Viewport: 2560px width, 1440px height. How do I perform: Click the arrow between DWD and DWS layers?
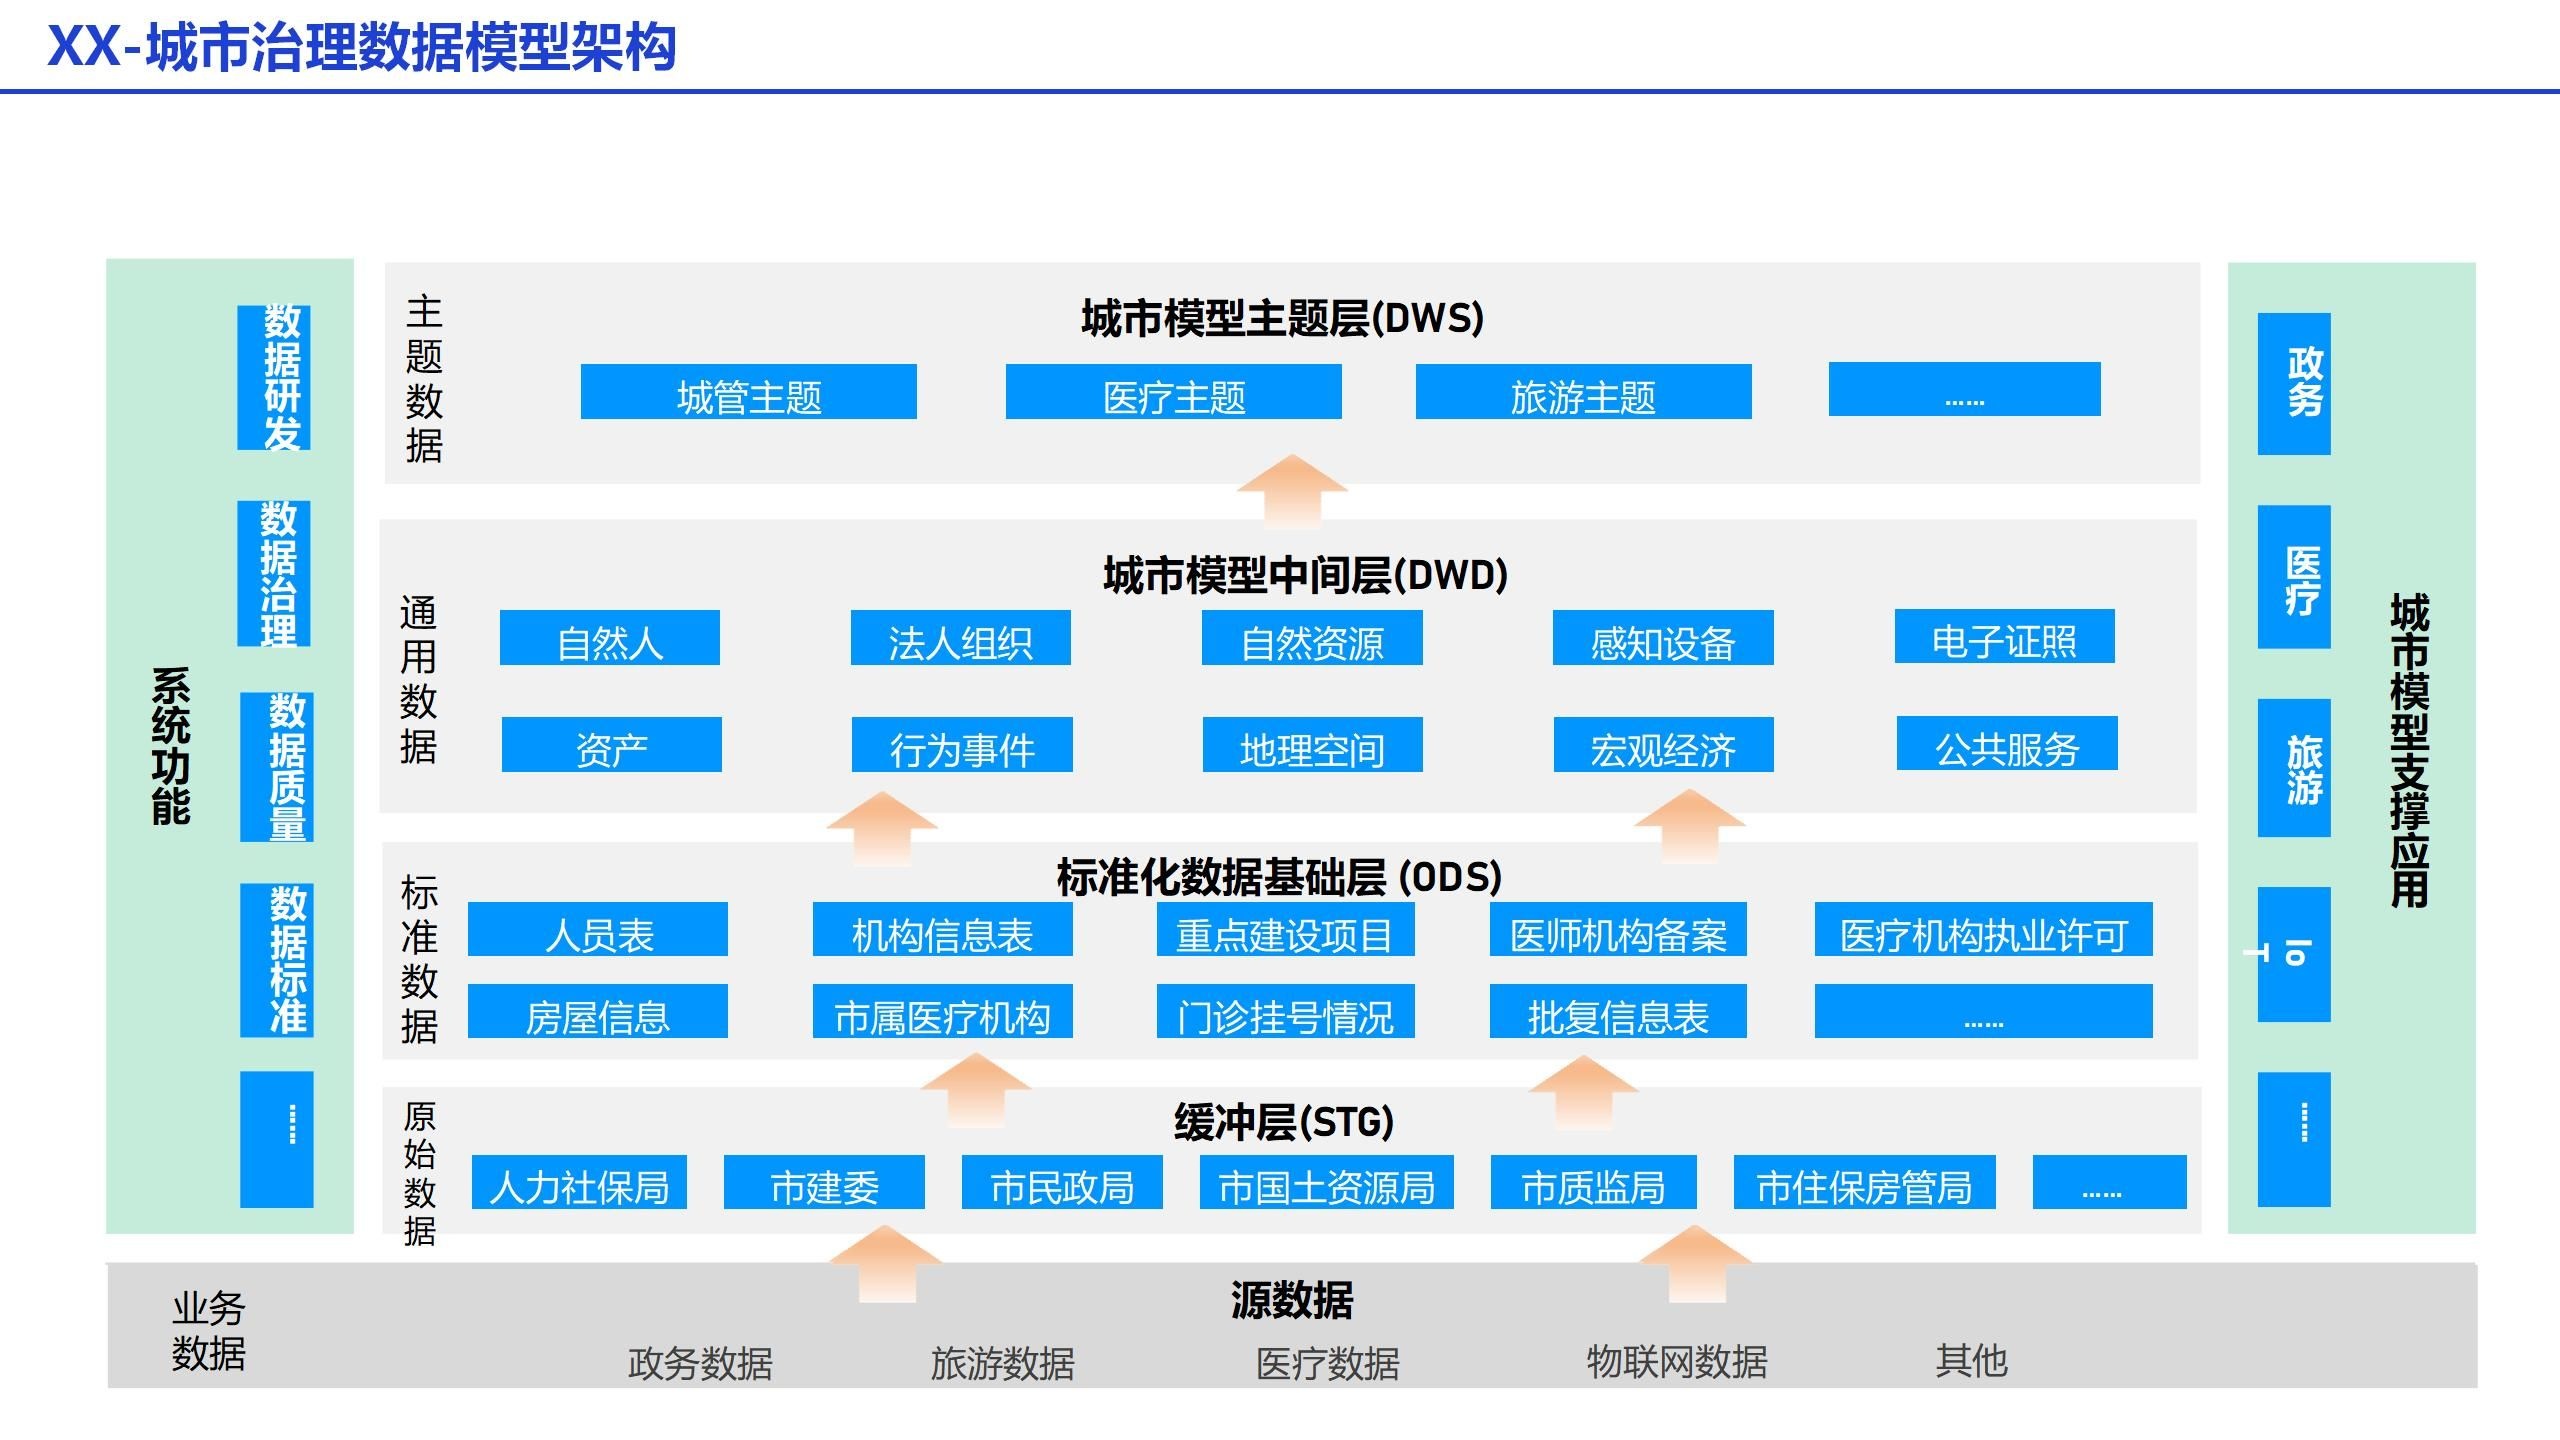[x=1291, y=490]
